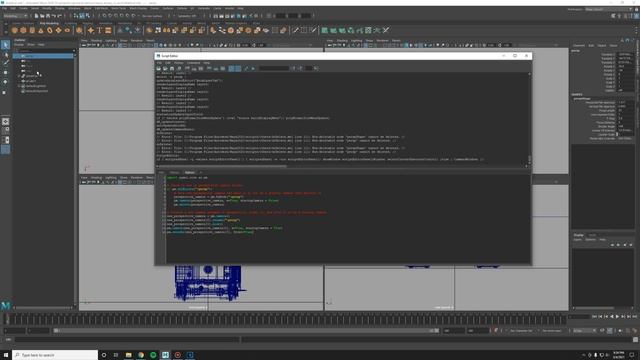Toggle show both panes in Script Editor
Image resolution: width=640 pixels, height=360 pixels.
coord(223,69)
